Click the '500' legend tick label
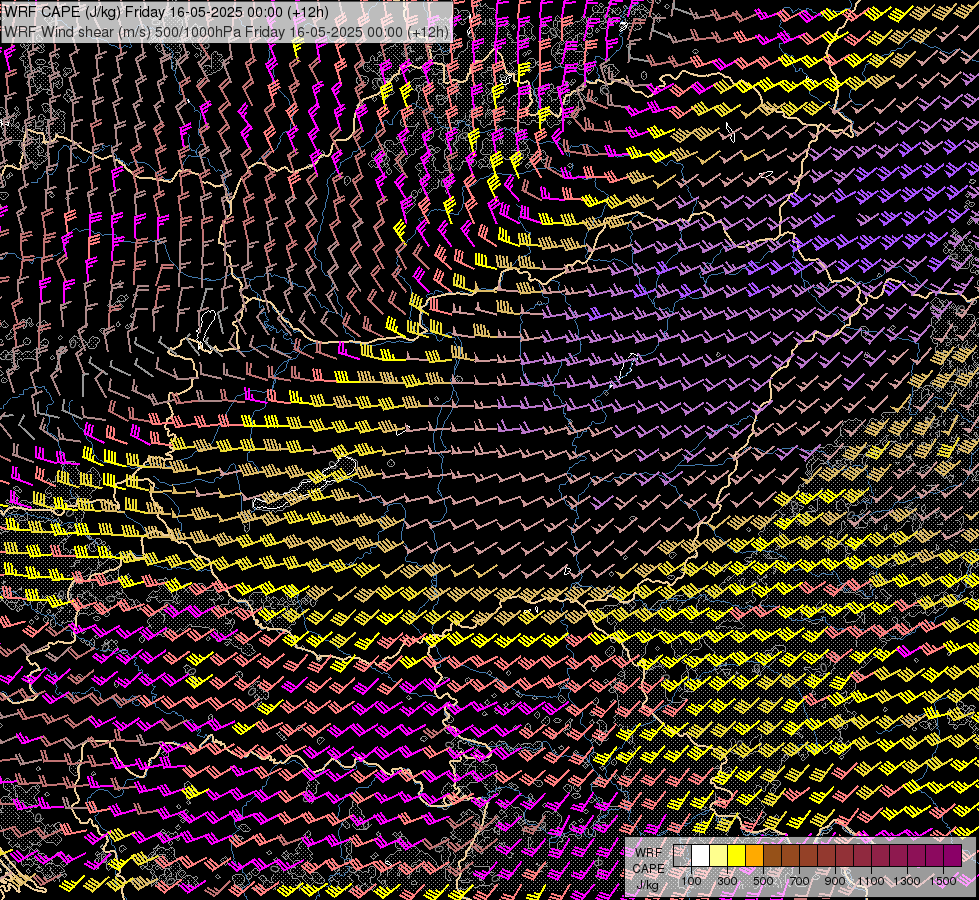Screen dimensions: 979x900 click(x=763, y=881)
